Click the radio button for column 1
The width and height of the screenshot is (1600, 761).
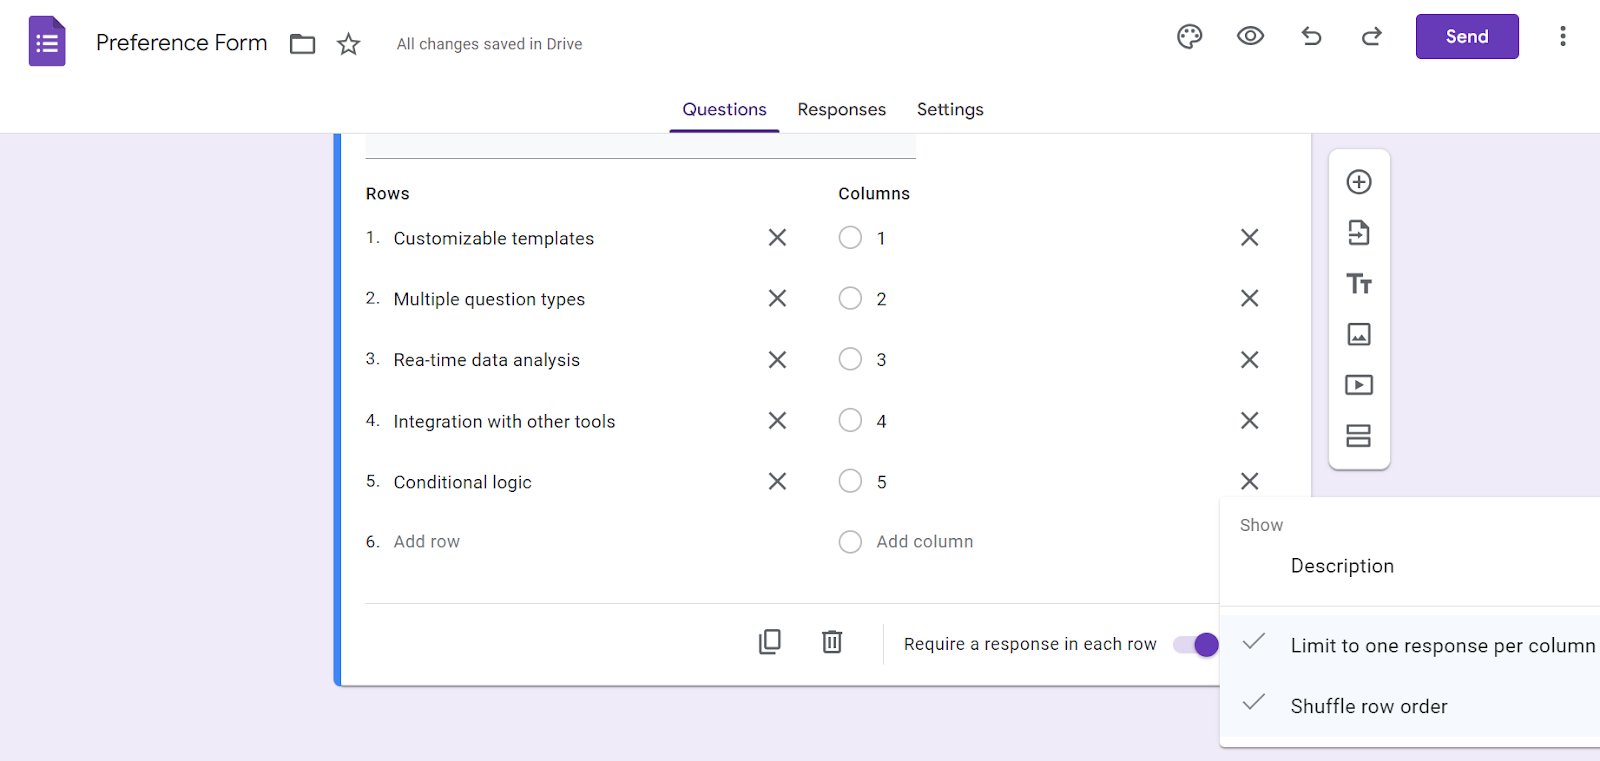[x=850, y=238]
